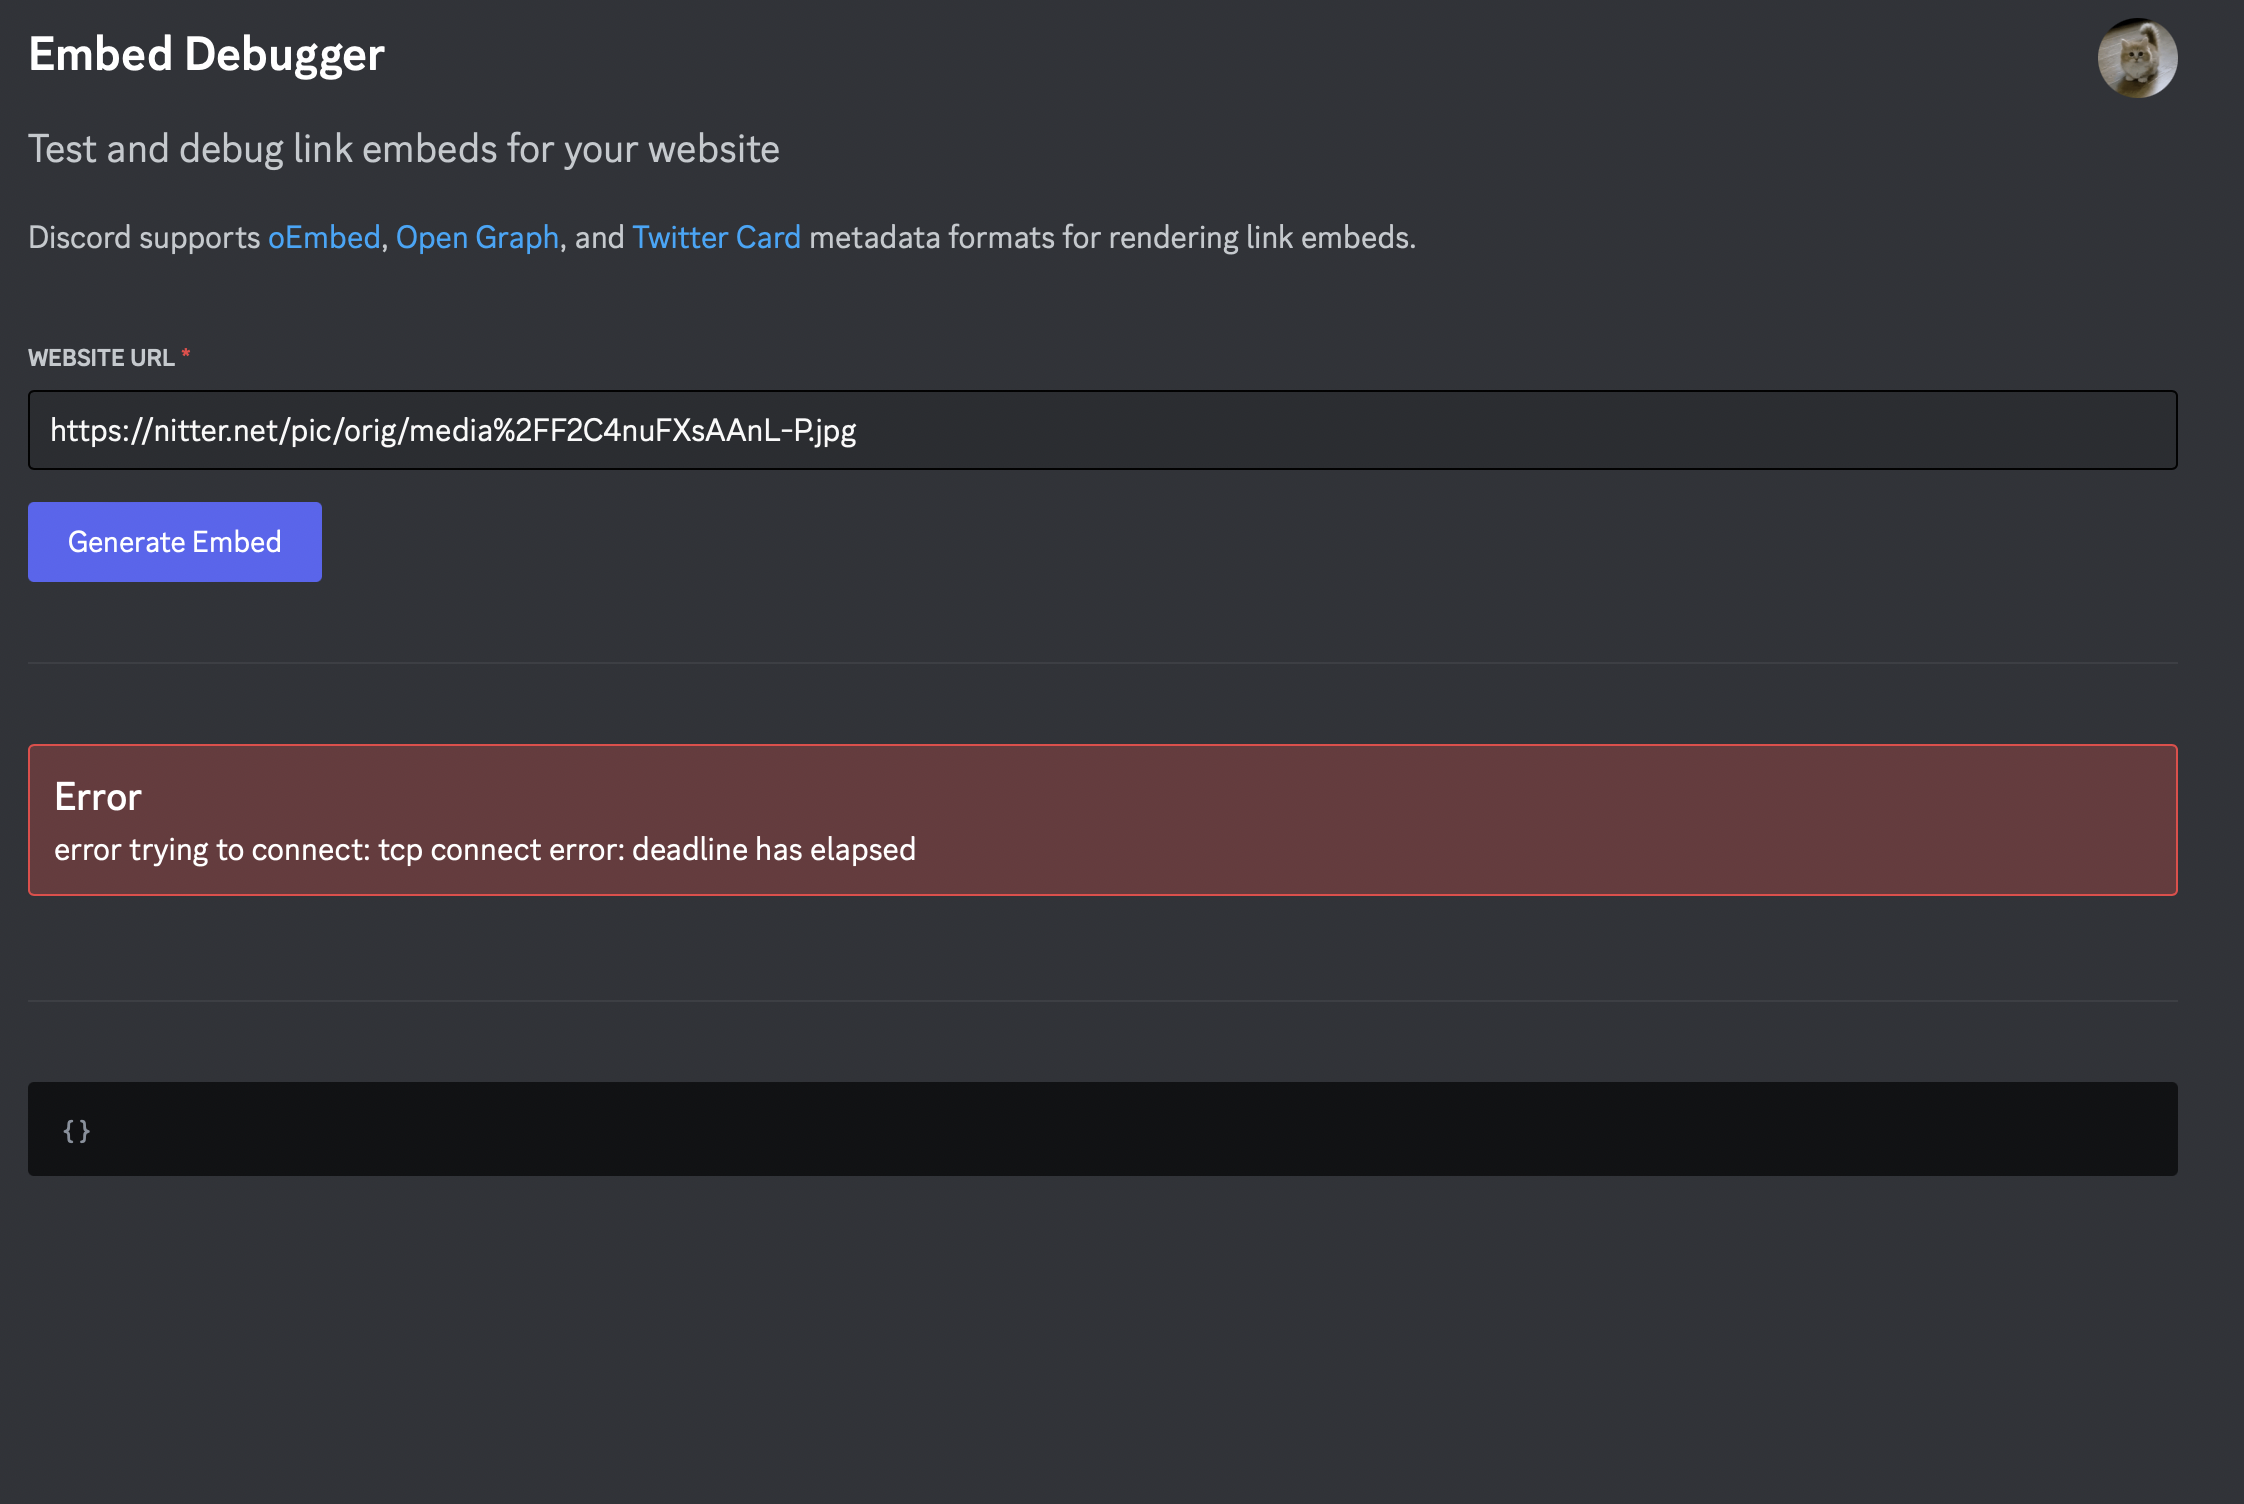Click the tcp connect error message text

484,849
